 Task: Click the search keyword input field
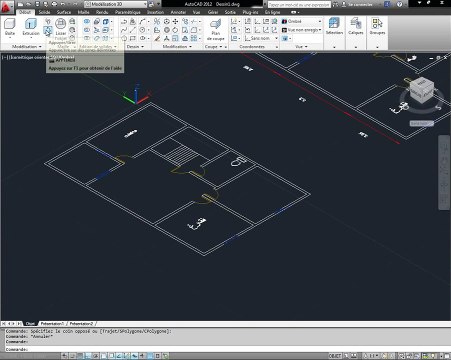(299, 4)
